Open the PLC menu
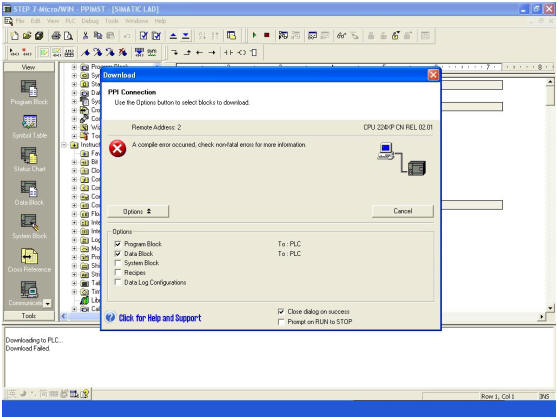The height and width of the screenshot is (417, 557). tap(70, 21)
